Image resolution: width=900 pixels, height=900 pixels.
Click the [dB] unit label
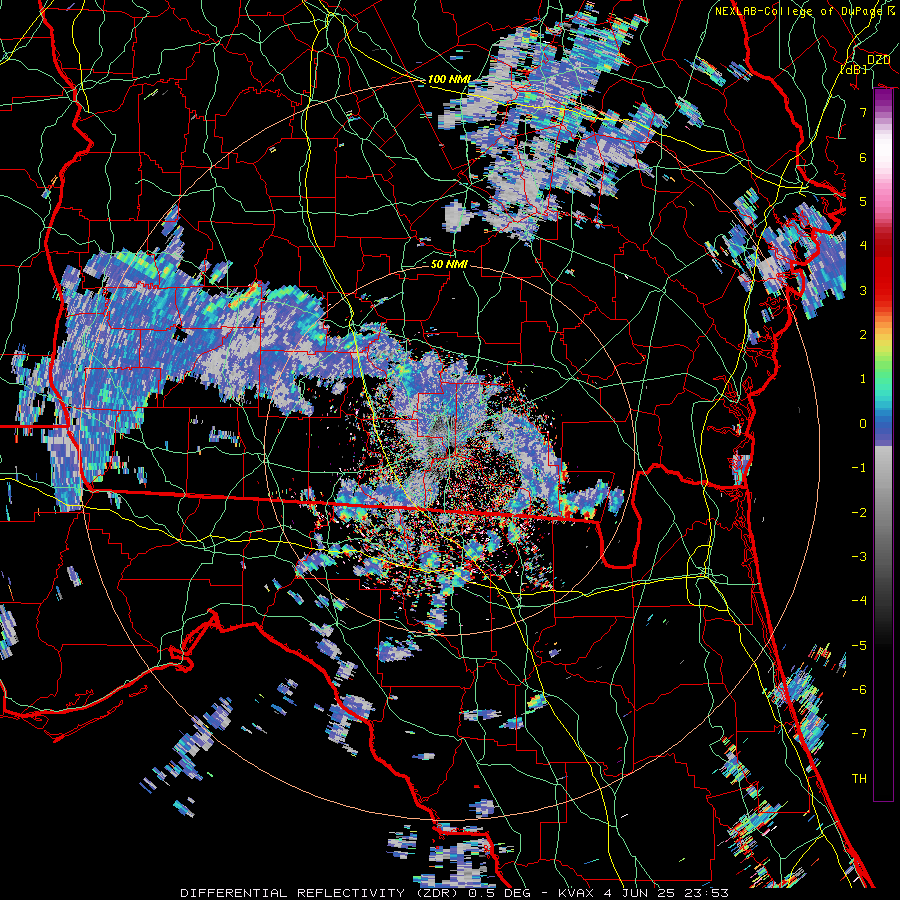click(x=853, y=69)
